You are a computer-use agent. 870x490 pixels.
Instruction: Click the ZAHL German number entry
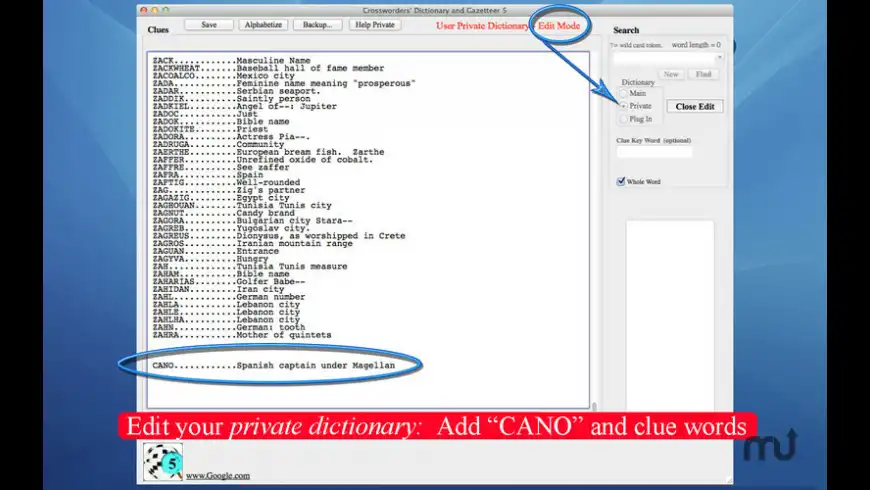point(229,297)
